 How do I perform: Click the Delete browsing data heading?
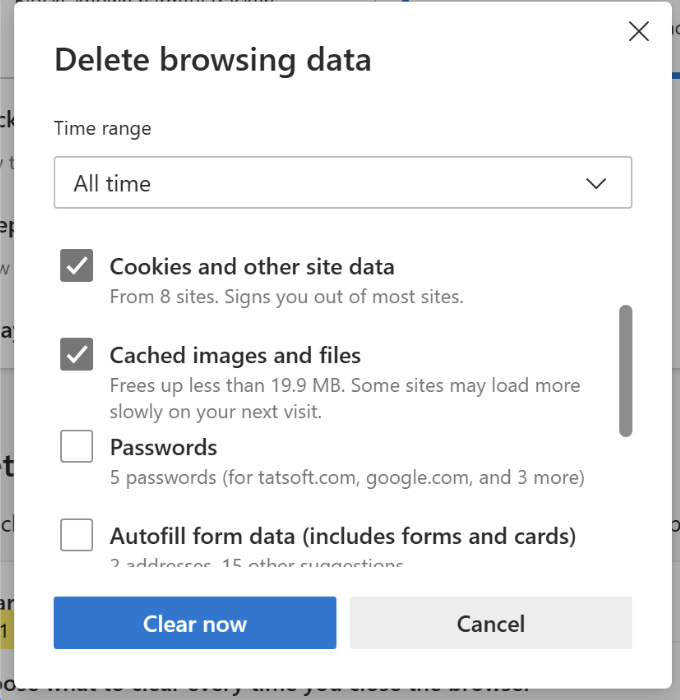[212, 60]
